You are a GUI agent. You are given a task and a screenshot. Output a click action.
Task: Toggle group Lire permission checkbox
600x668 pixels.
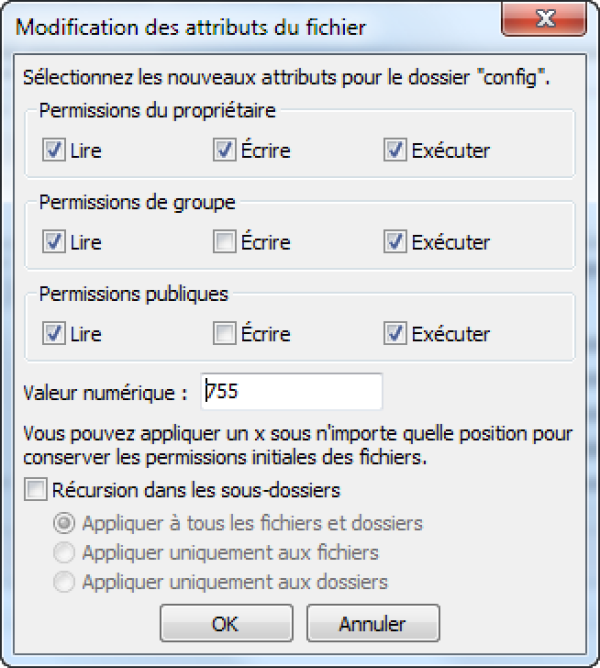click(54, 242)
